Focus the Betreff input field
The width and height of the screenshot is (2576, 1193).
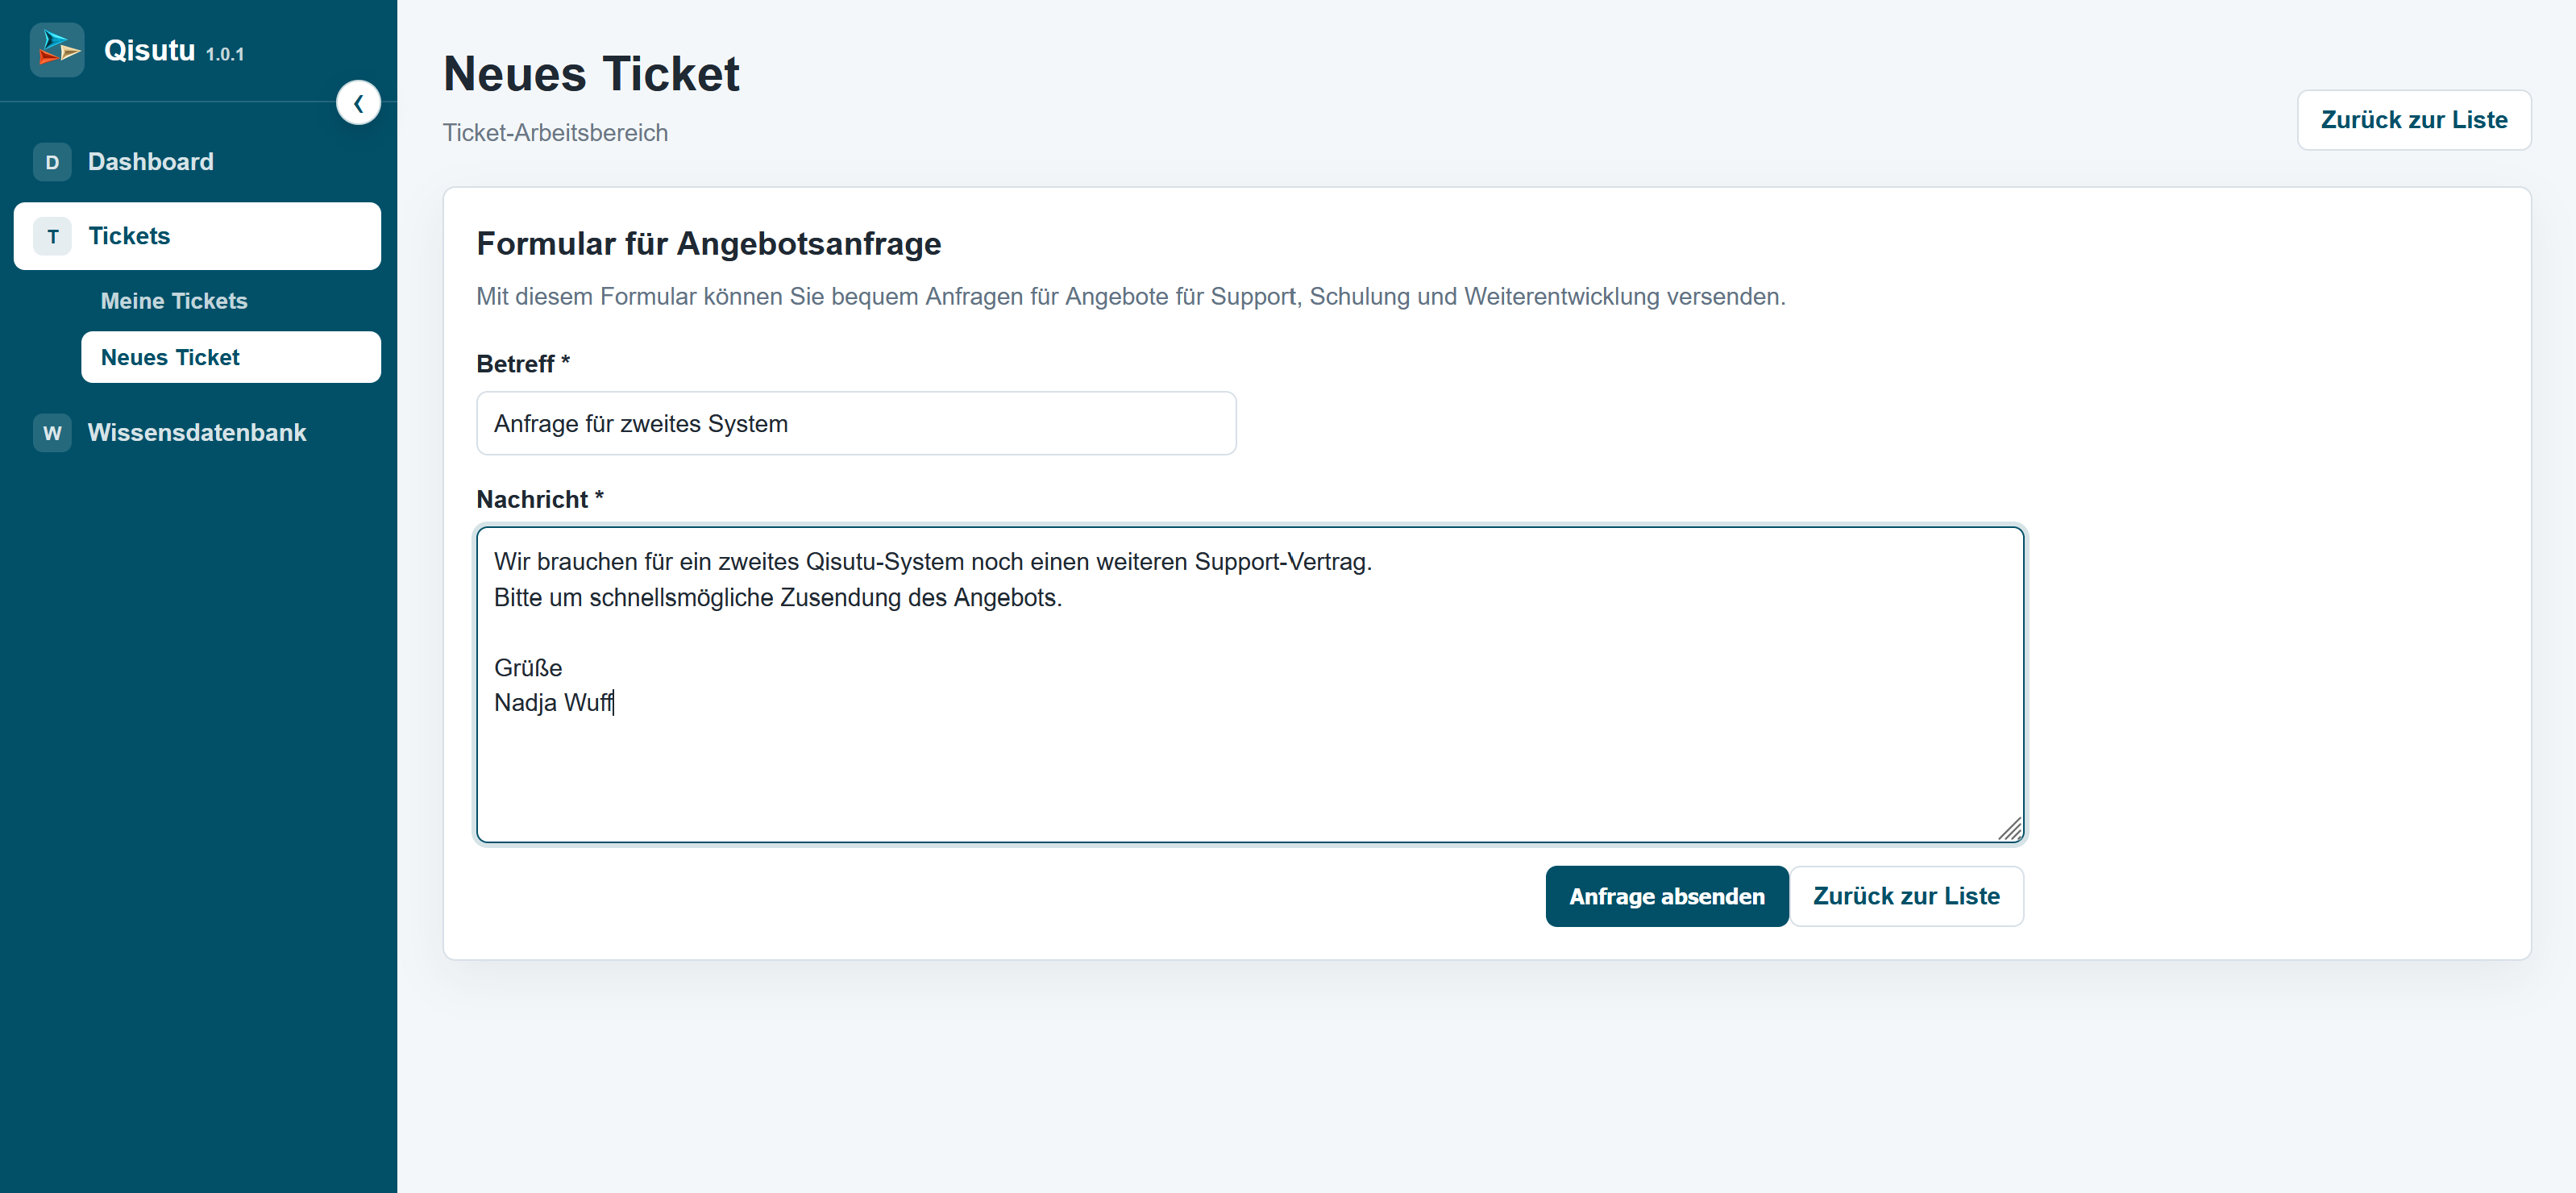[856, 424]
